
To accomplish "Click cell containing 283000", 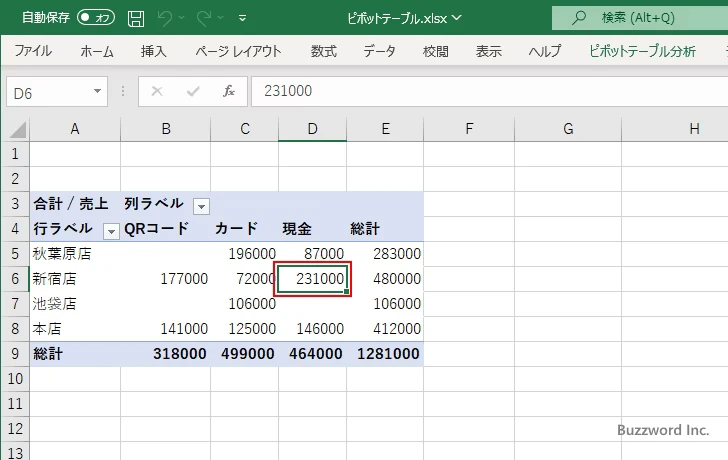I will coord(385,254).
